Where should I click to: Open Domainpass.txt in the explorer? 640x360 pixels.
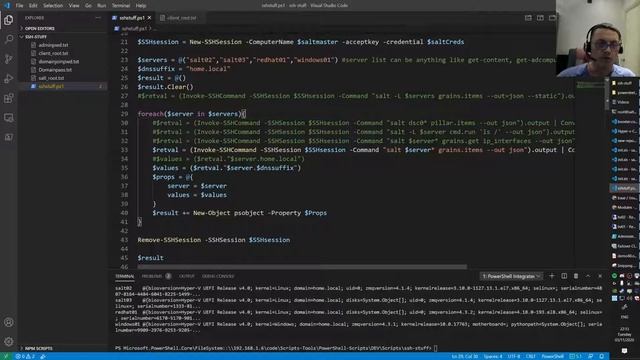click(55, 70)
